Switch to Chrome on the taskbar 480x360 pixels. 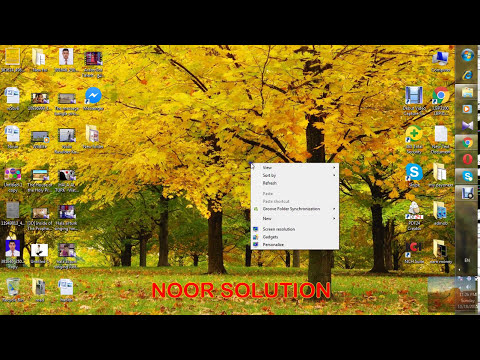(x=467, y=143)
